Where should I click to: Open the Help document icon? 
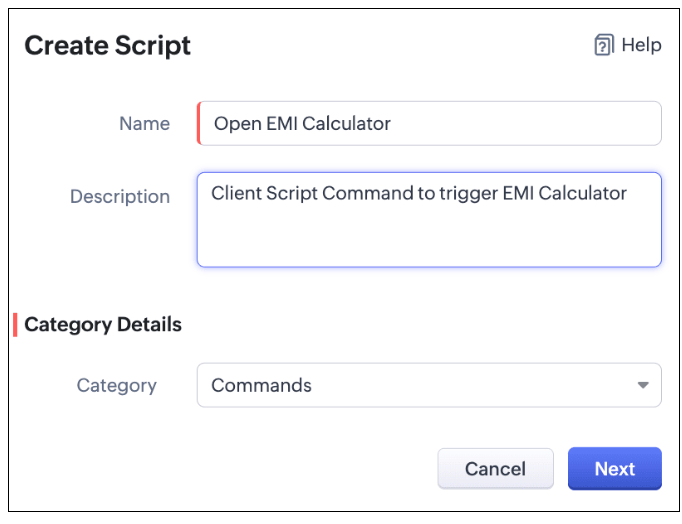click(604, 45)
